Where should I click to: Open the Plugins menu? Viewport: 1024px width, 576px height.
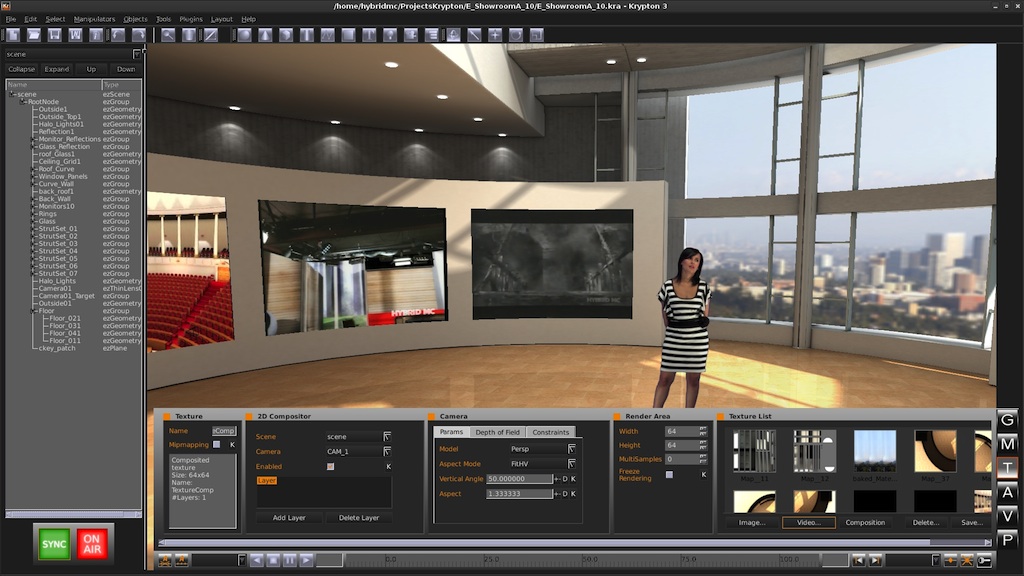[191, 19]
